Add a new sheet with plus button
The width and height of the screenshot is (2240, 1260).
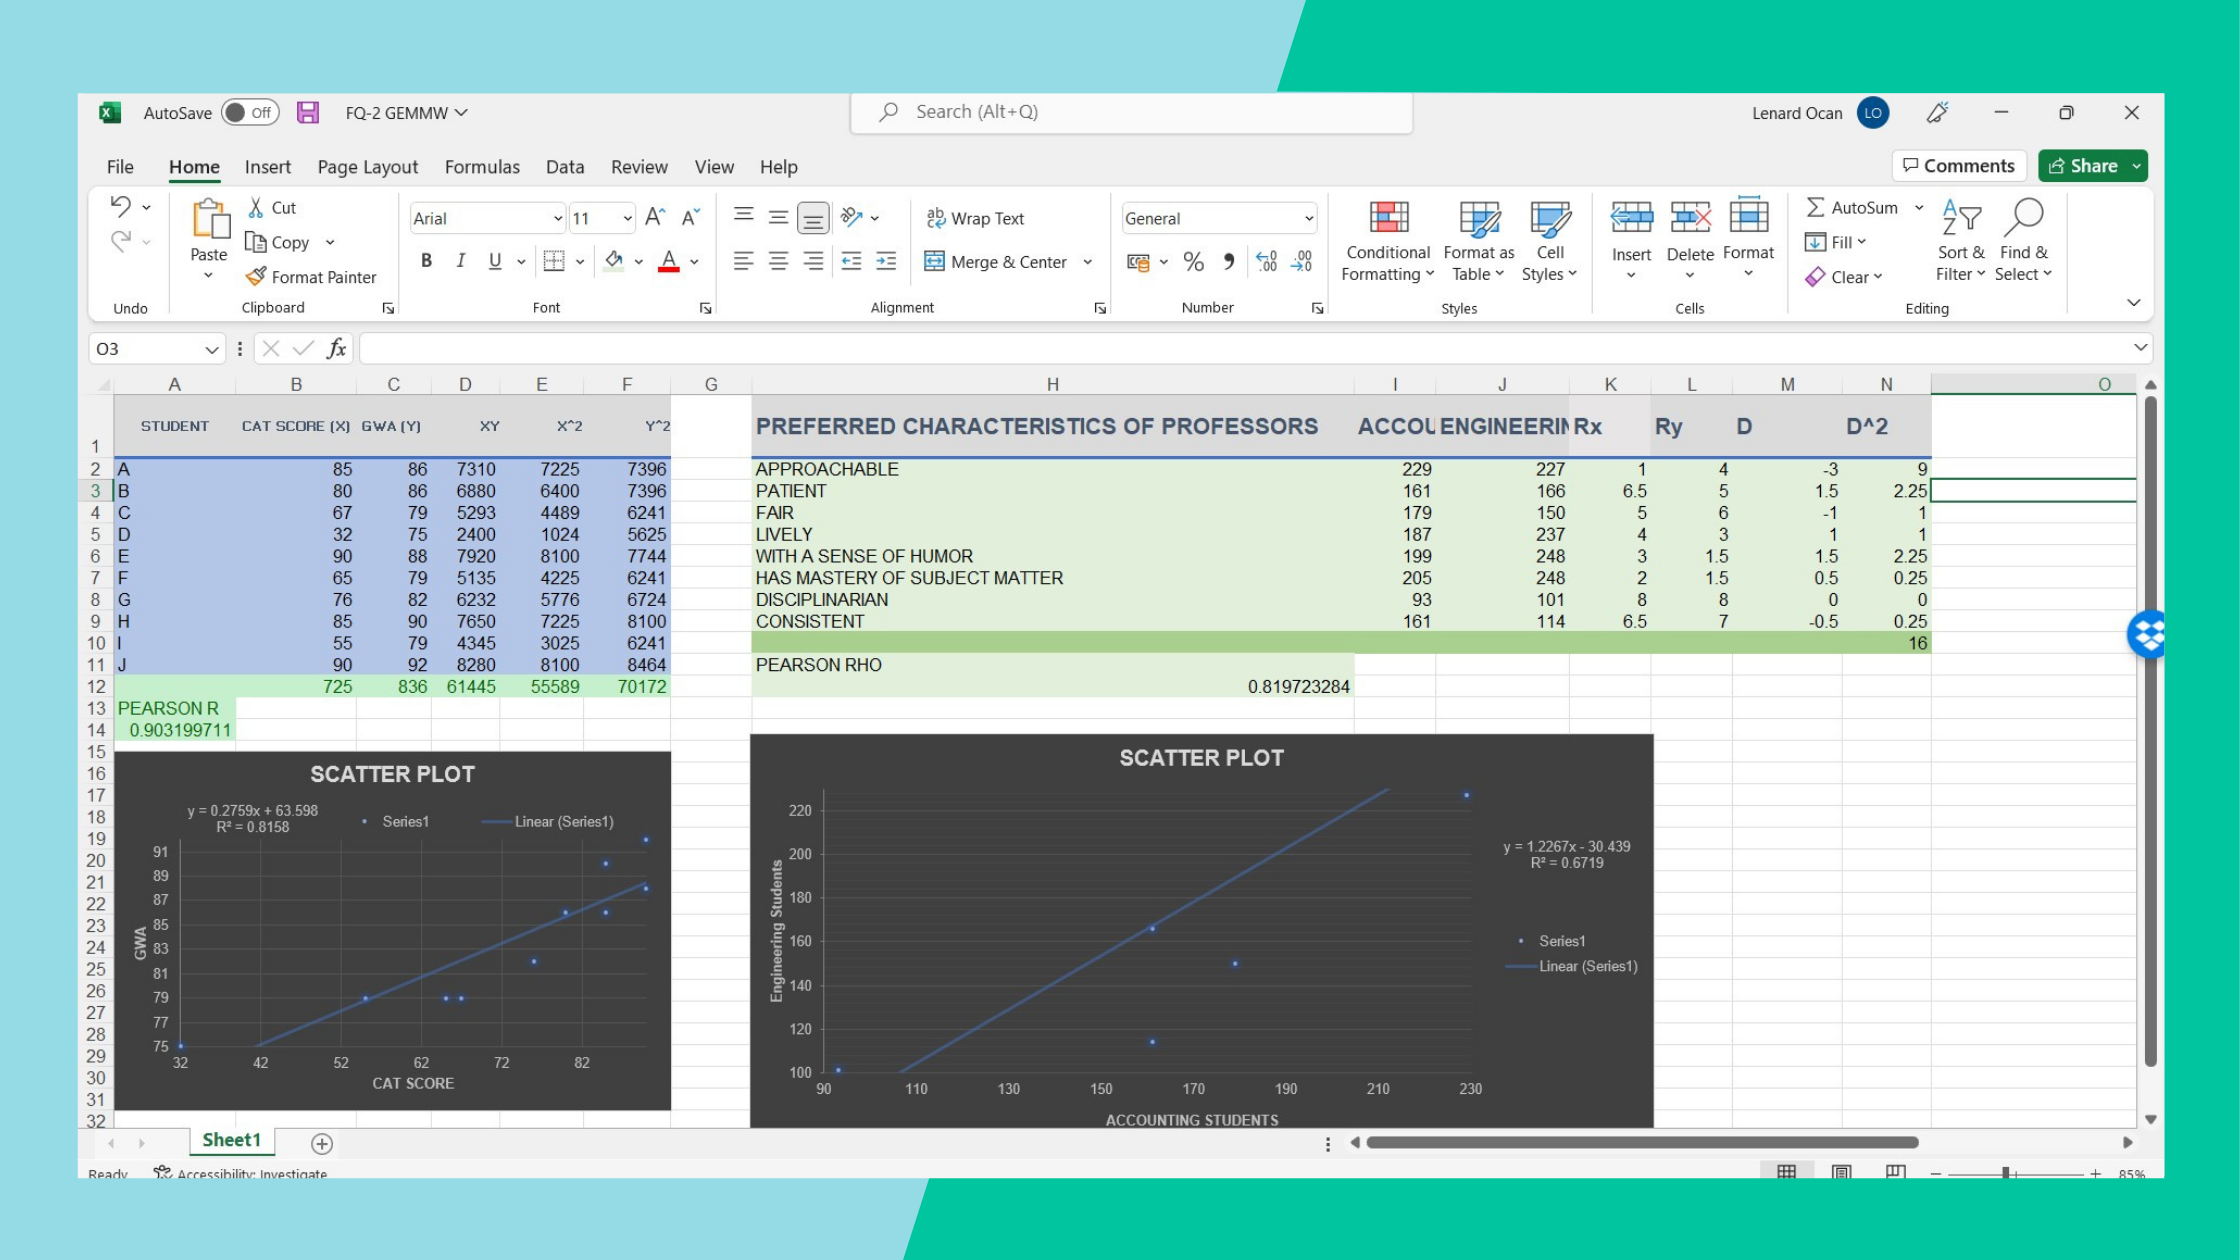pyautogui.click(x=322, y=1144)
